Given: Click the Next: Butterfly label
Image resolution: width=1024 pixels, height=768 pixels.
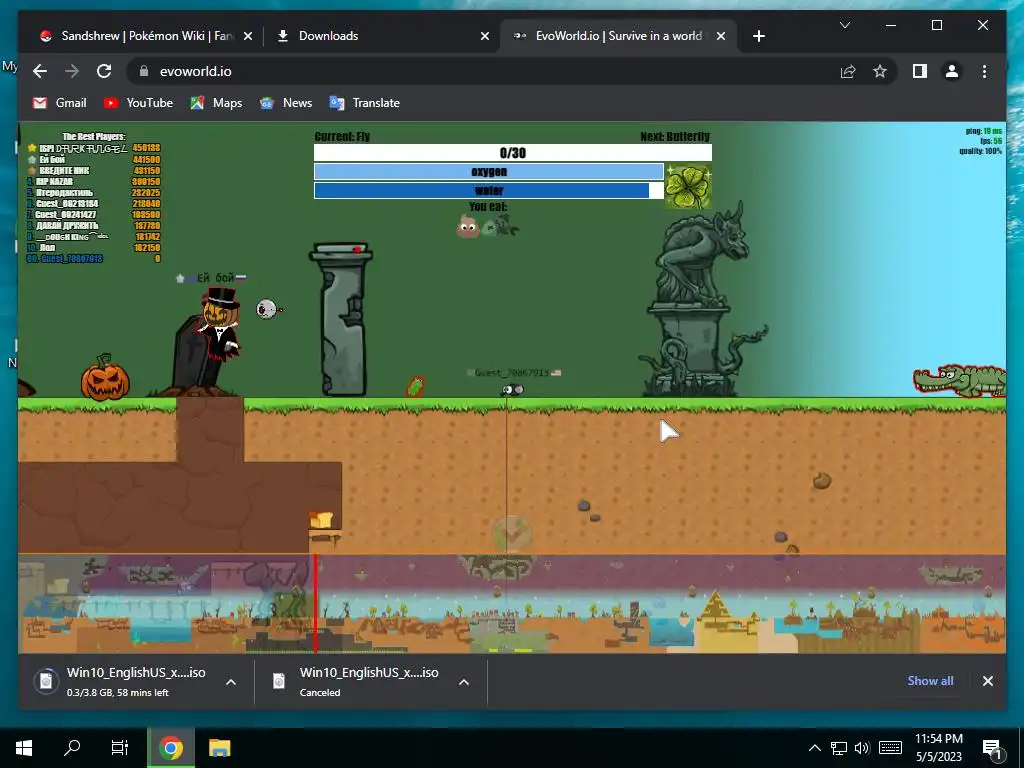Looking at the screenshot, I should click(x=675, y=136).
